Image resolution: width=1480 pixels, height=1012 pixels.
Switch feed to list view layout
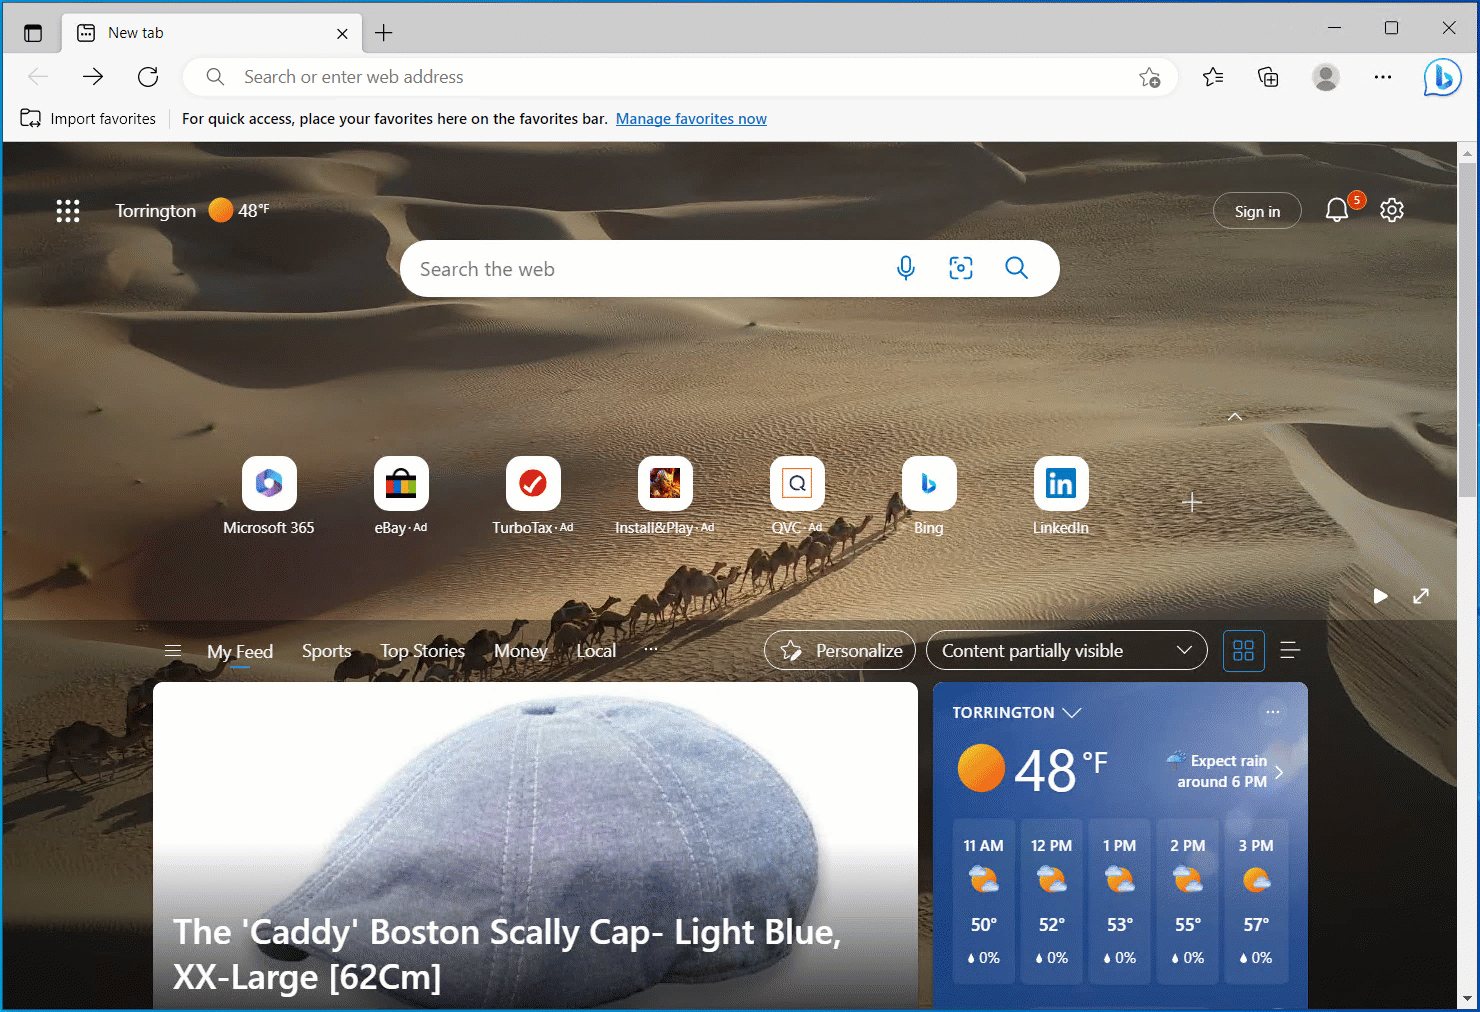(x=1290, y=651)
